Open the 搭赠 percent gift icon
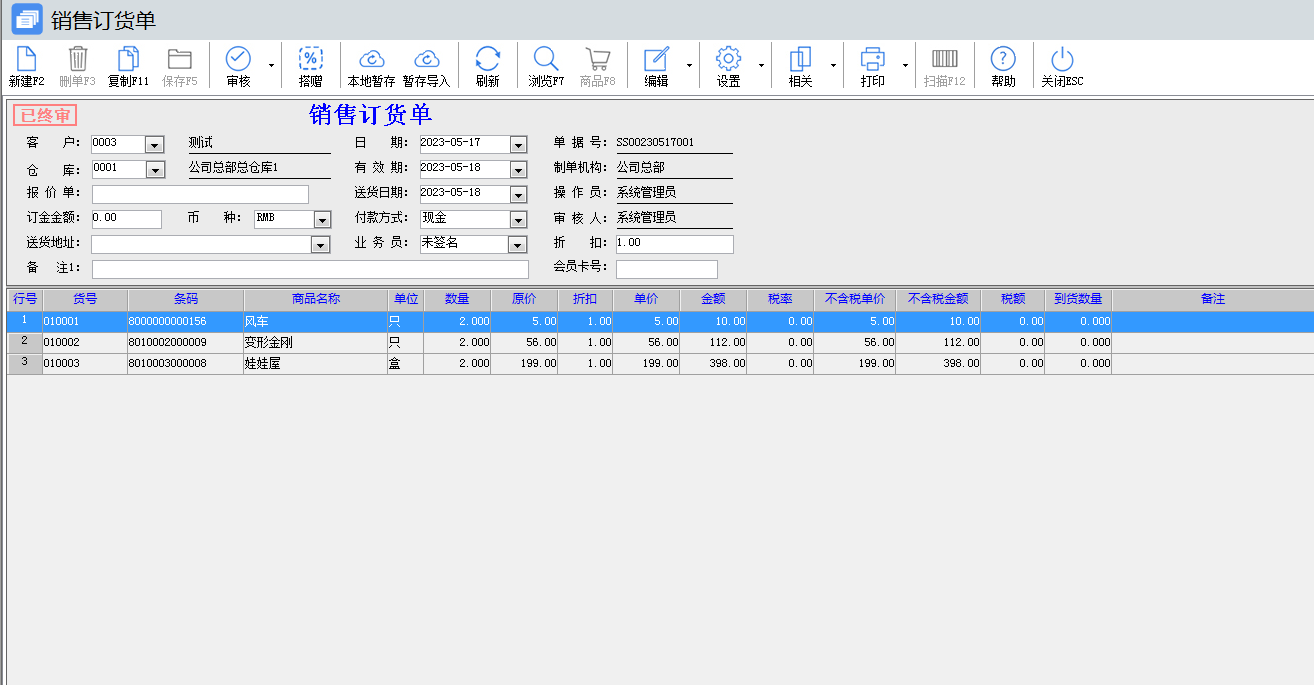 click(310, 60)
